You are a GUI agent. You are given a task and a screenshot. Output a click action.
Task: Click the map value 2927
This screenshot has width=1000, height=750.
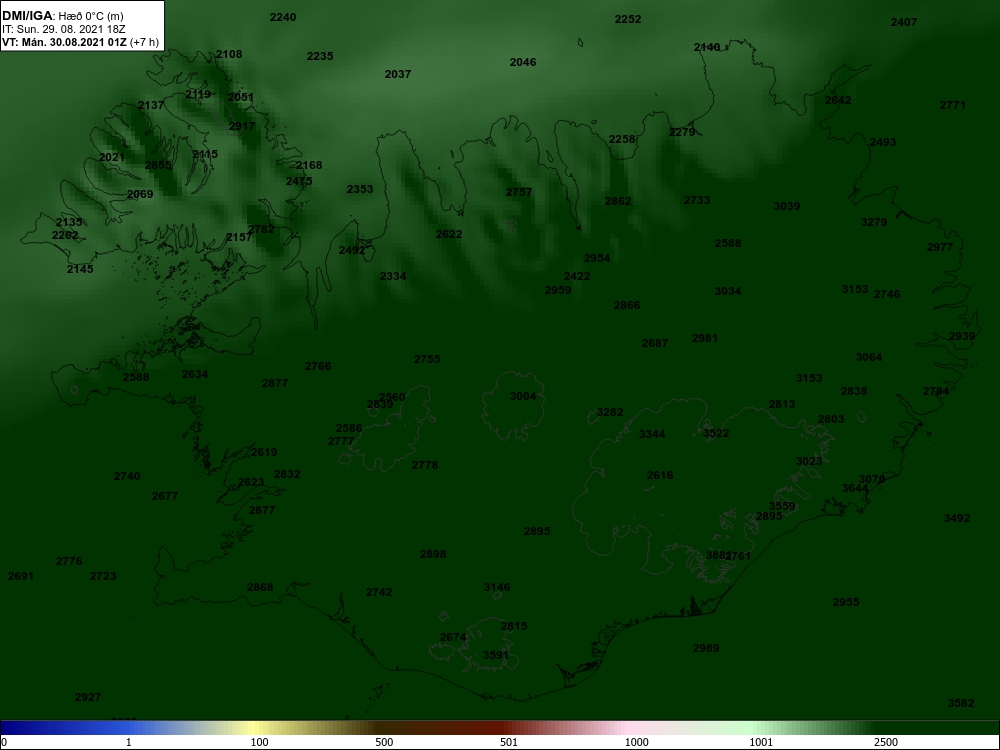[88, 698]
